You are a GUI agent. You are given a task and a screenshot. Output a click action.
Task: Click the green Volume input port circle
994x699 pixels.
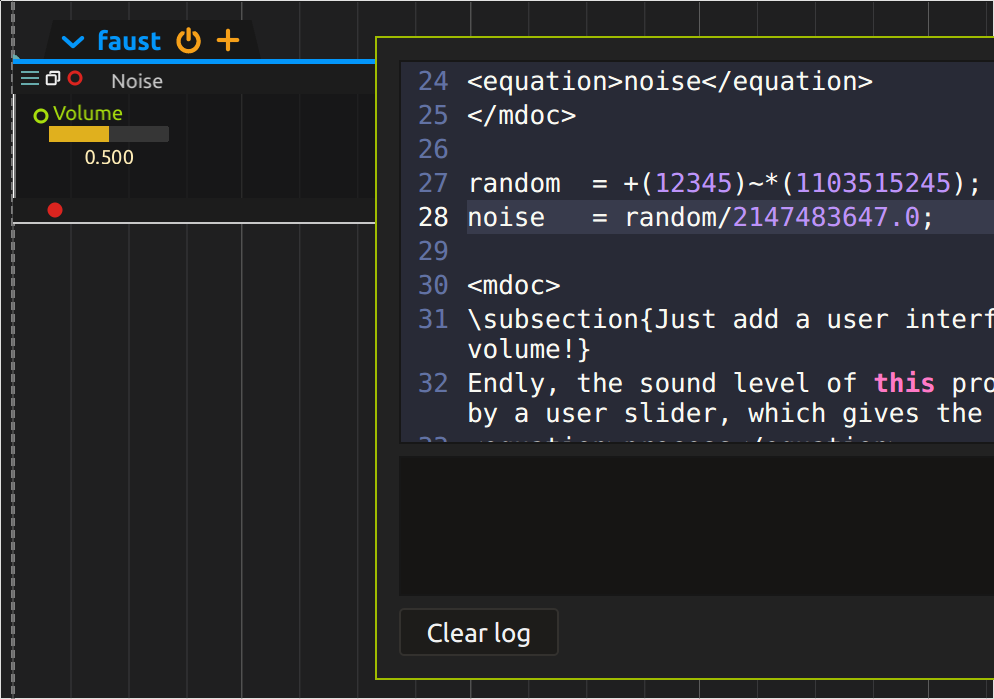point(41,115)
